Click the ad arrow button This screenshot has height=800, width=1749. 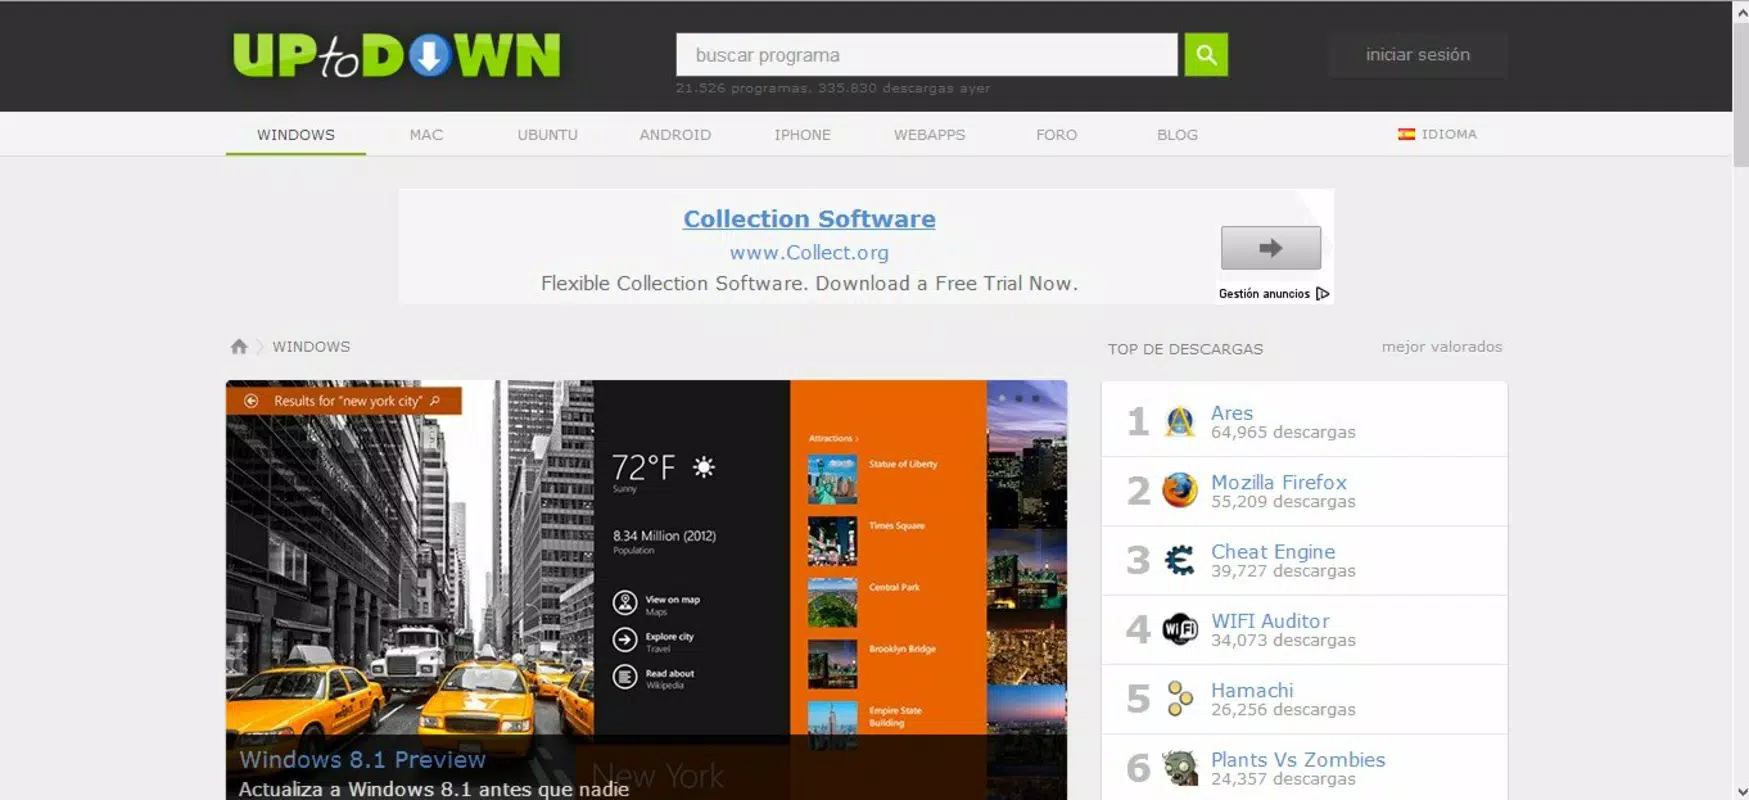tap(1271, 248)
